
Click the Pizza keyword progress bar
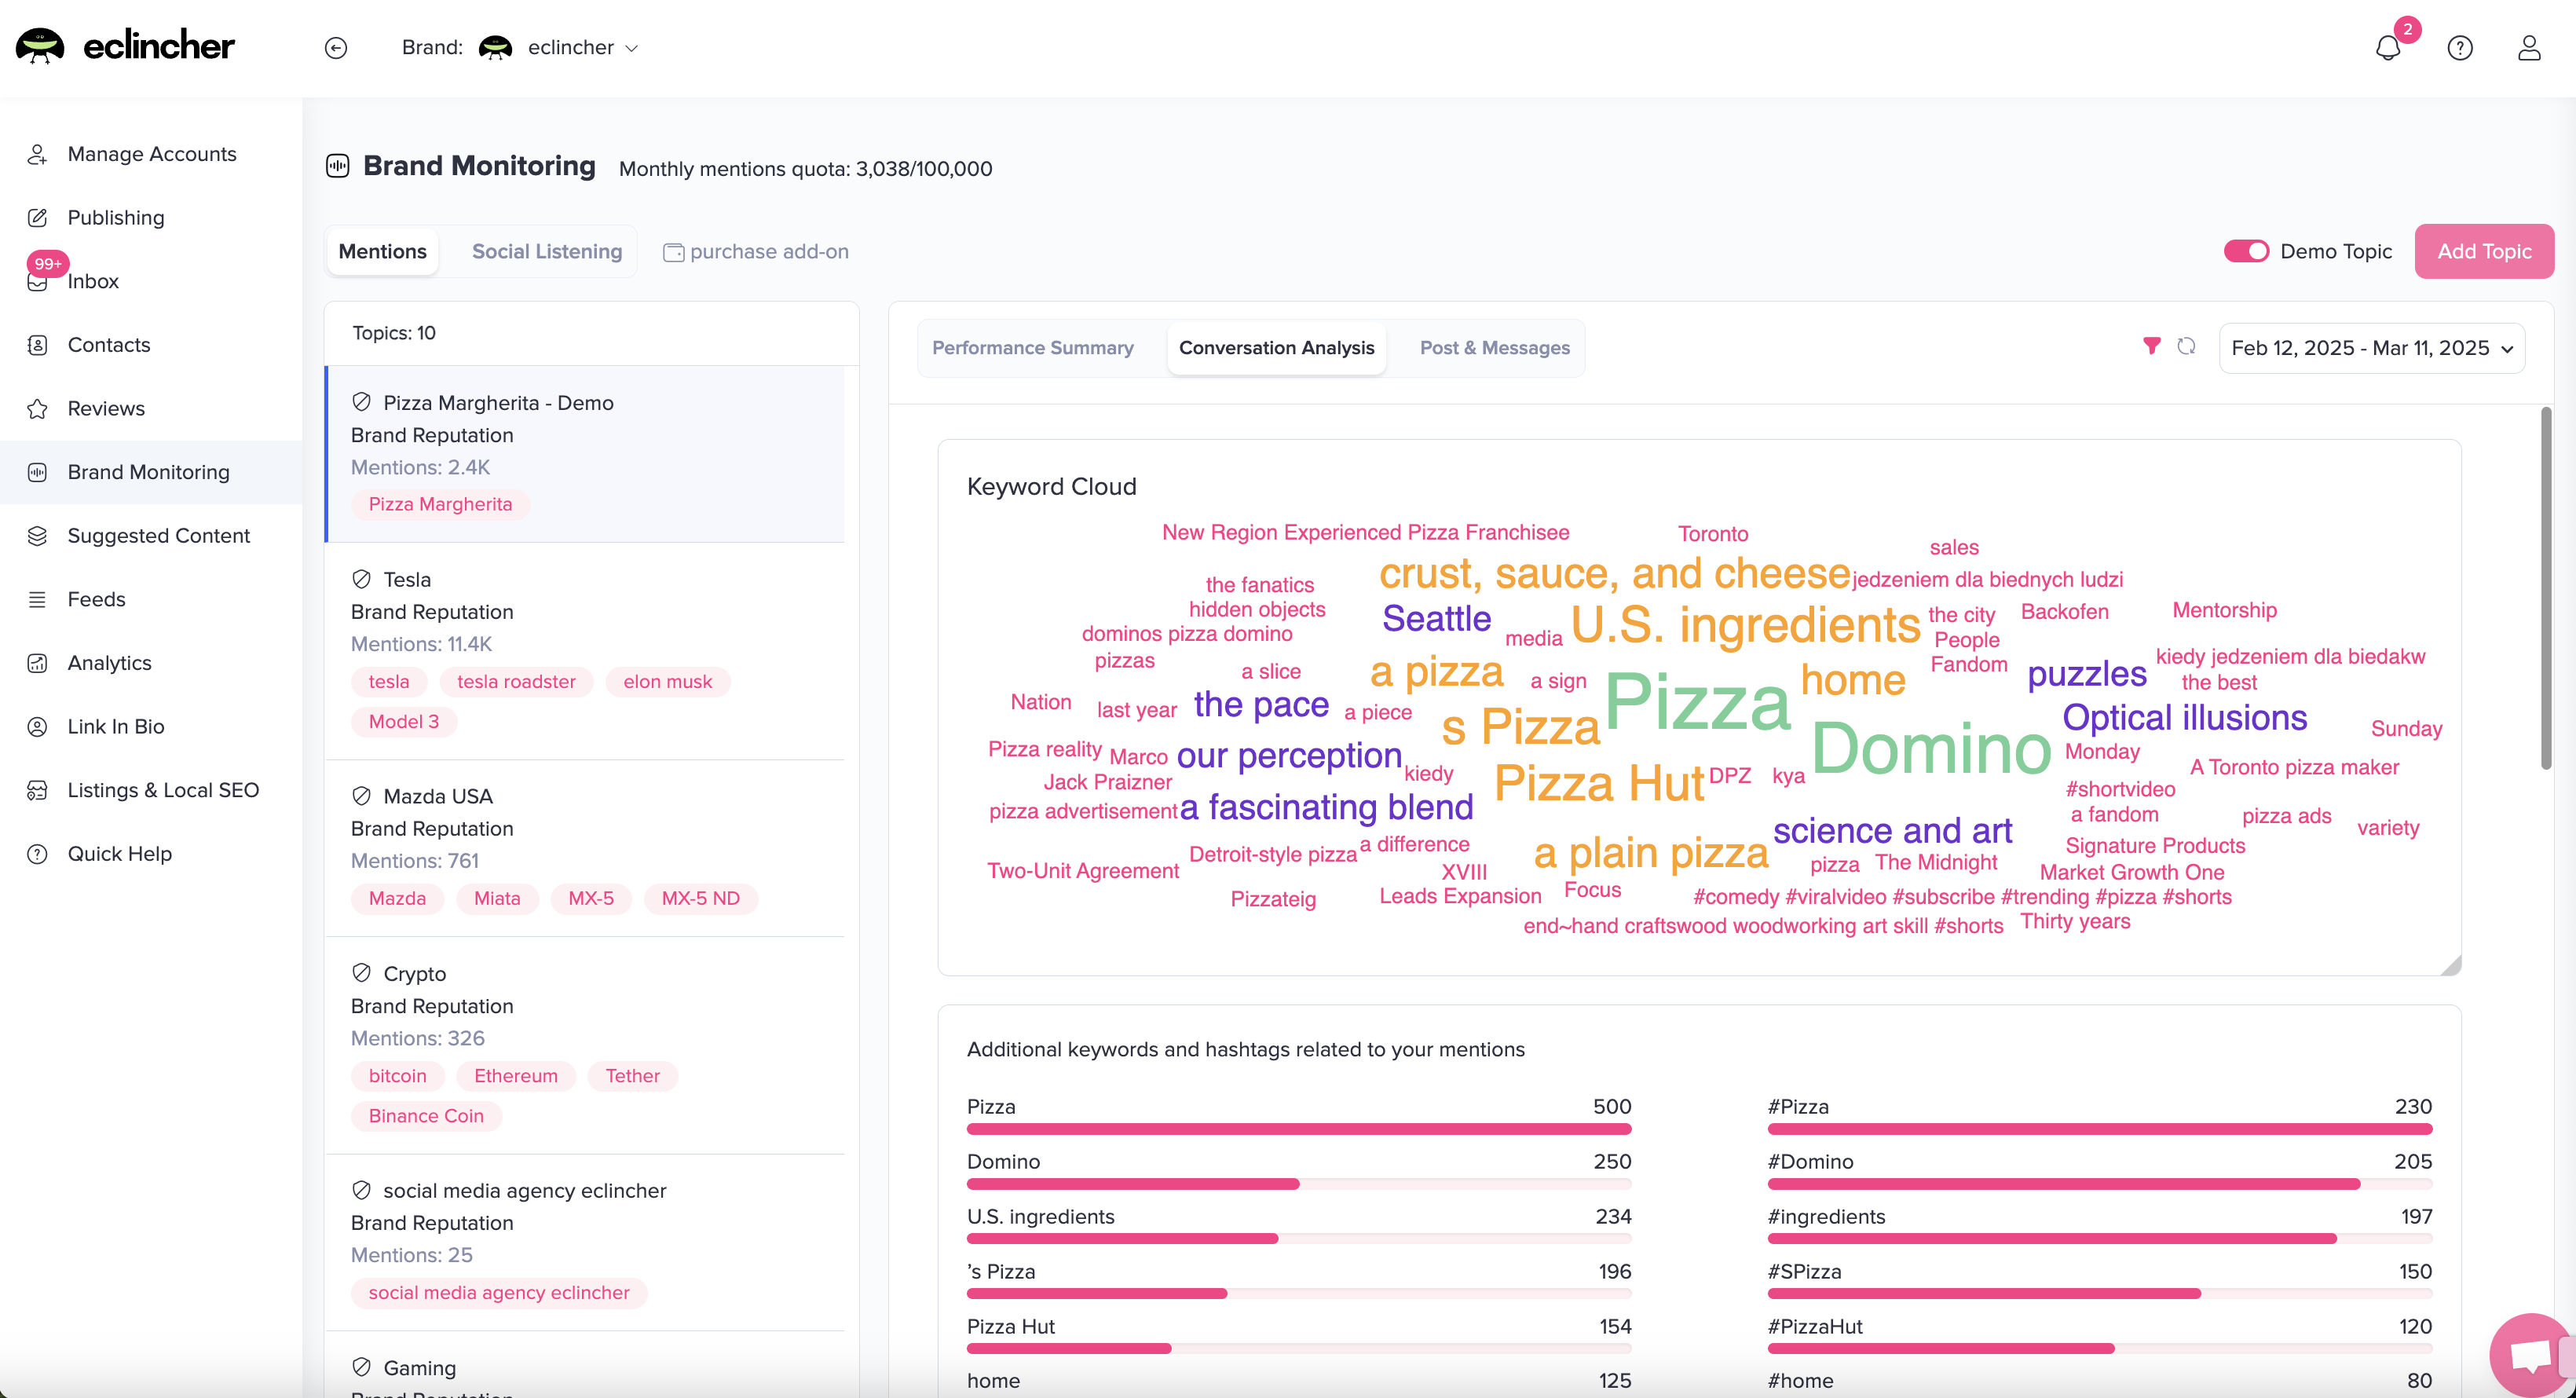pos(1298,1128)
